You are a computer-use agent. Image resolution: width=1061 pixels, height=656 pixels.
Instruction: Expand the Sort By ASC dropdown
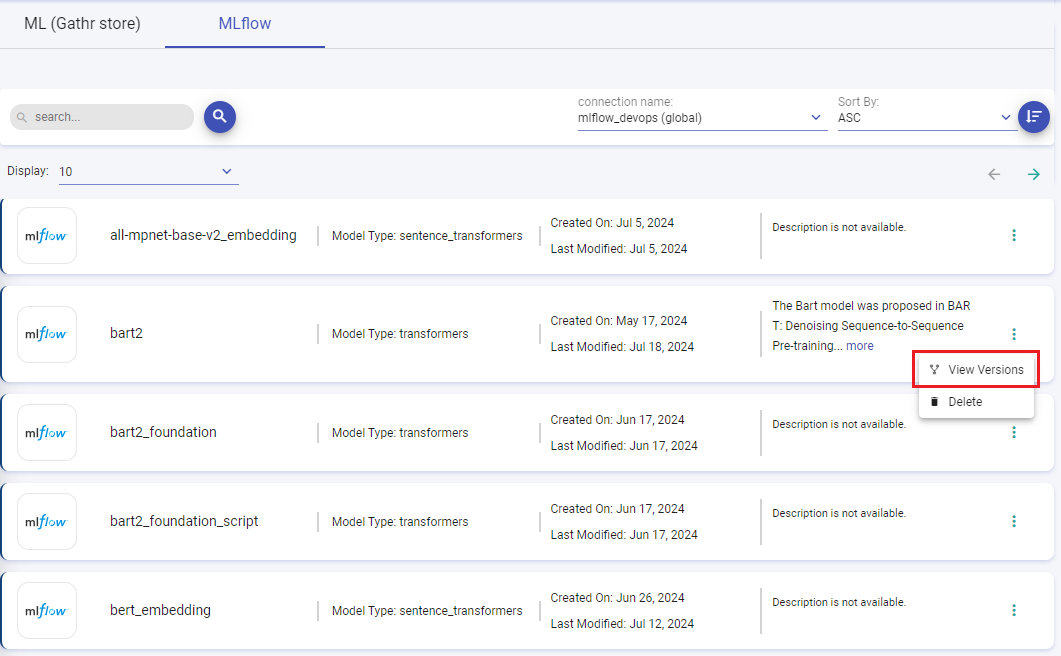925,118
